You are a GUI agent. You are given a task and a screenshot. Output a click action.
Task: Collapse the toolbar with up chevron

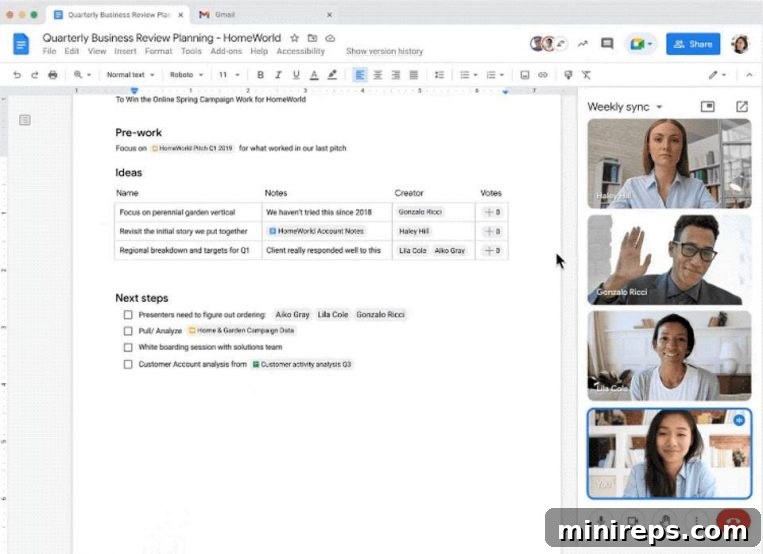click(749, 74)
